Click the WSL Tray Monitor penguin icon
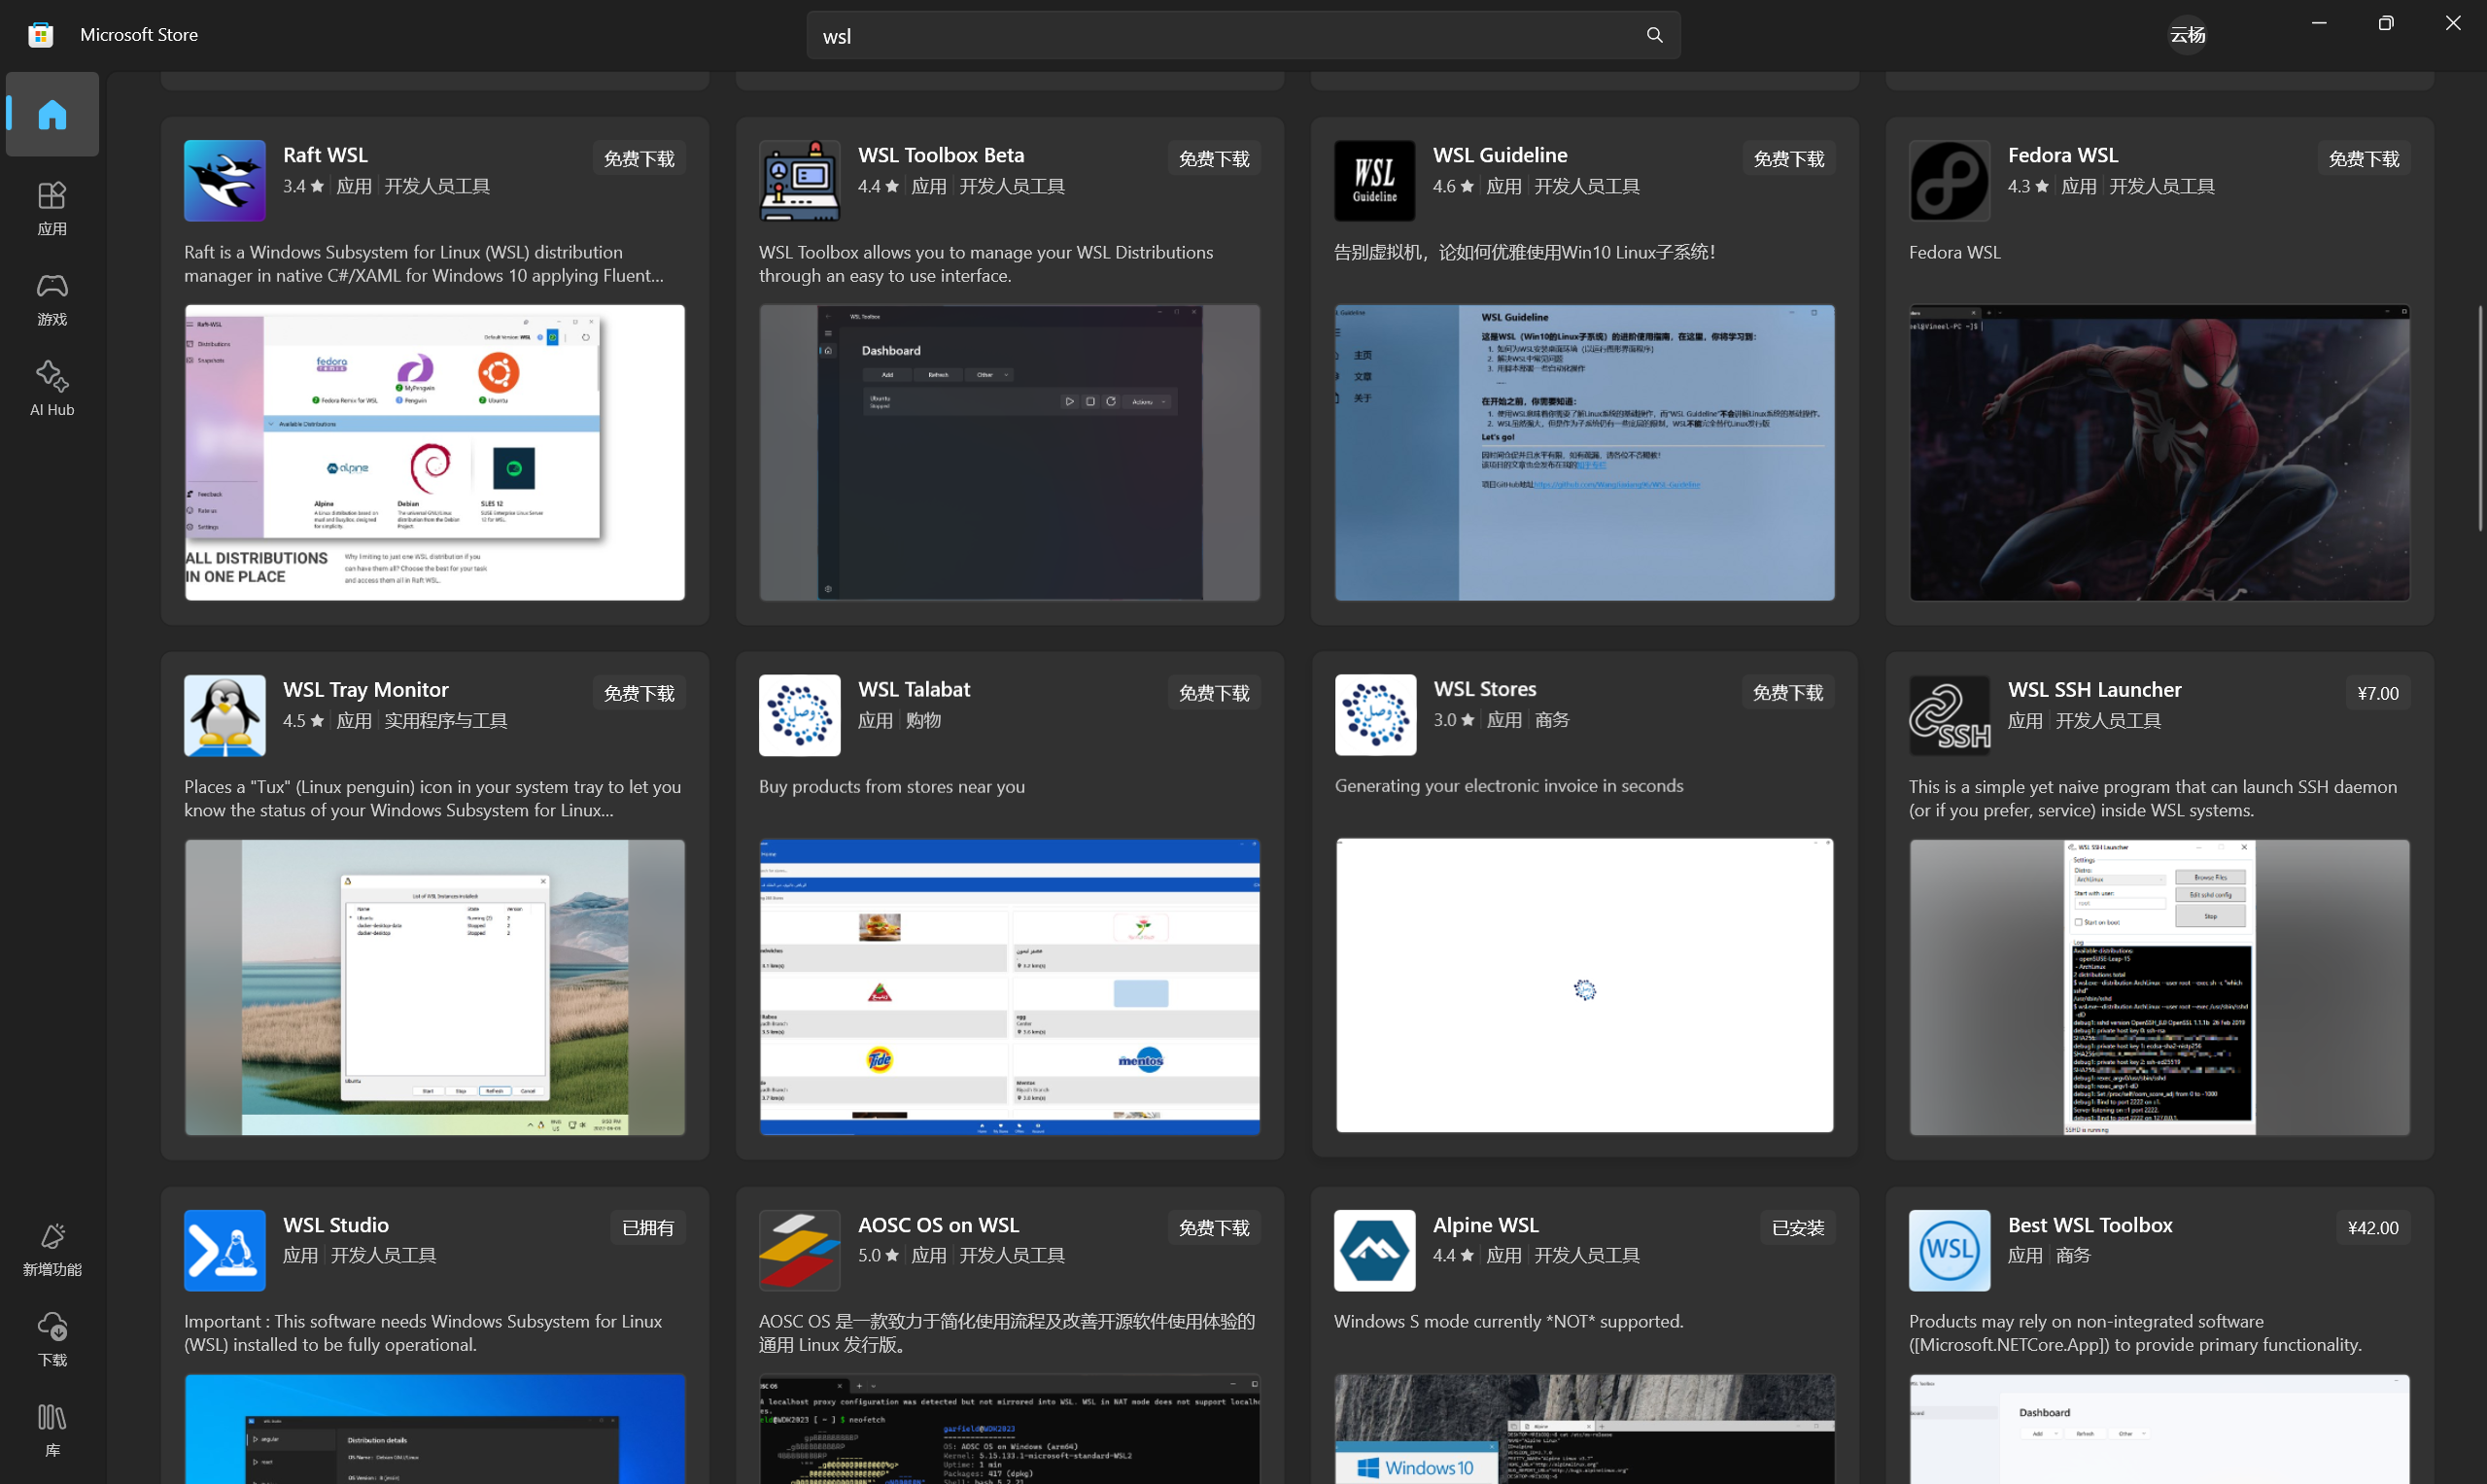The image size is (2487, 1484). point(225,715)
